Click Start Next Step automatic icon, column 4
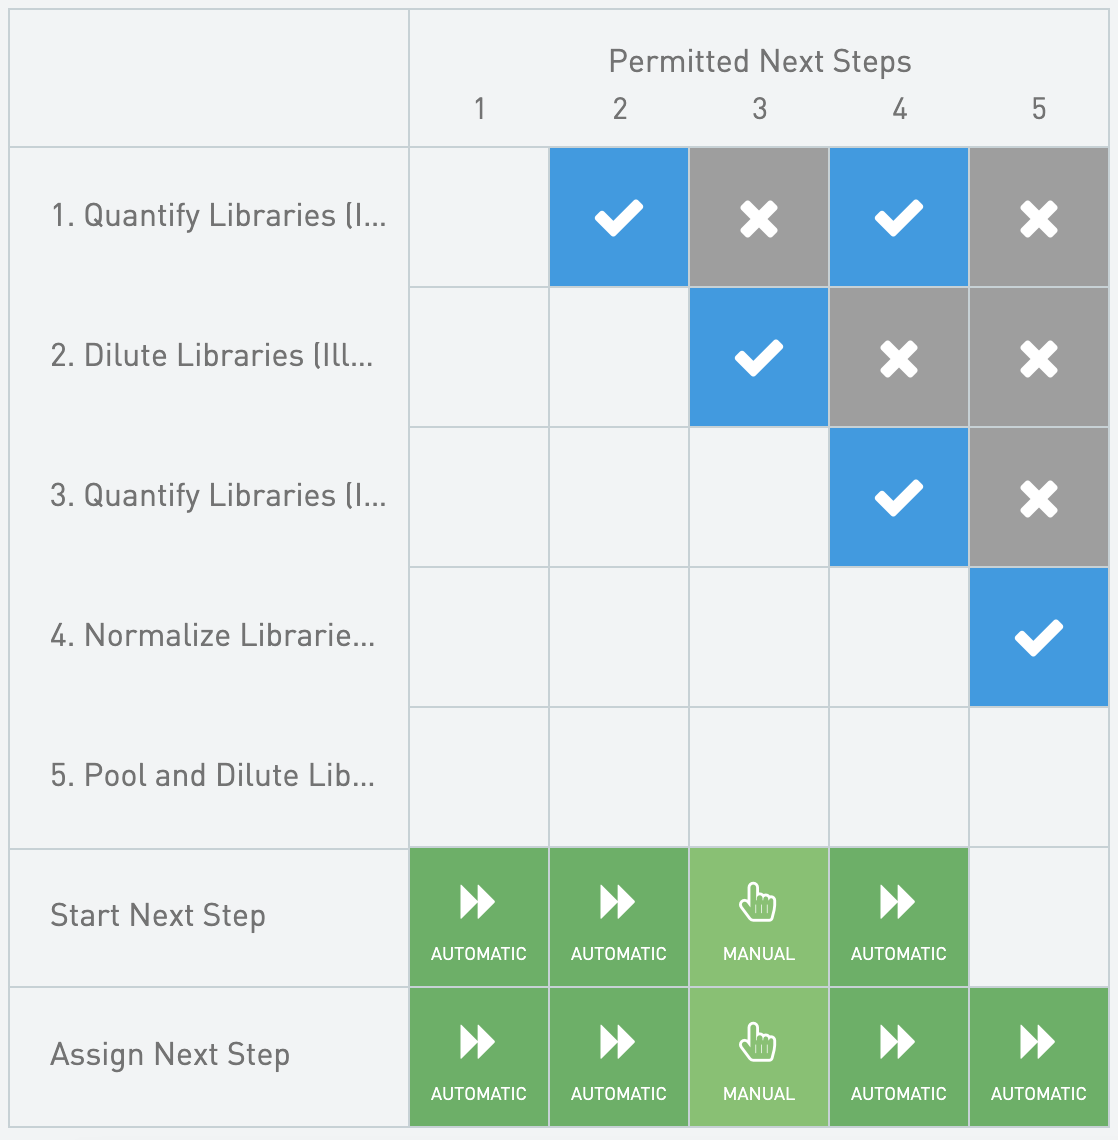The width and height of the screenshot is (1118, 1140). coord(898,903)
